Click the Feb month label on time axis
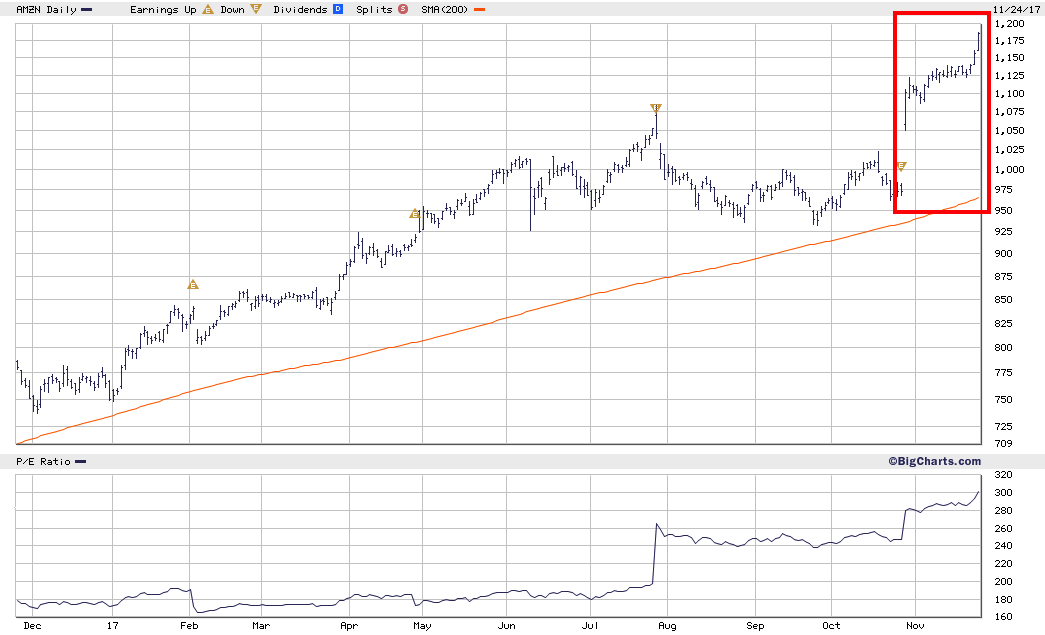Image resolution: width=1045 pixels, height=635 pixels. [x=189, y=626]
